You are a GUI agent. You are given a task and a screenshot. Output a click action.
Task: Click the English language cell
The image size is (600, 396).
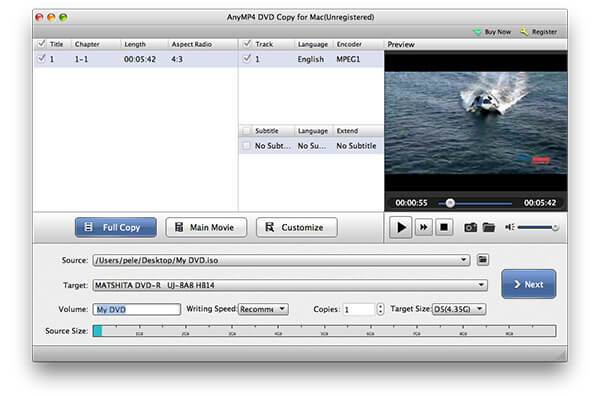point(311,59)
